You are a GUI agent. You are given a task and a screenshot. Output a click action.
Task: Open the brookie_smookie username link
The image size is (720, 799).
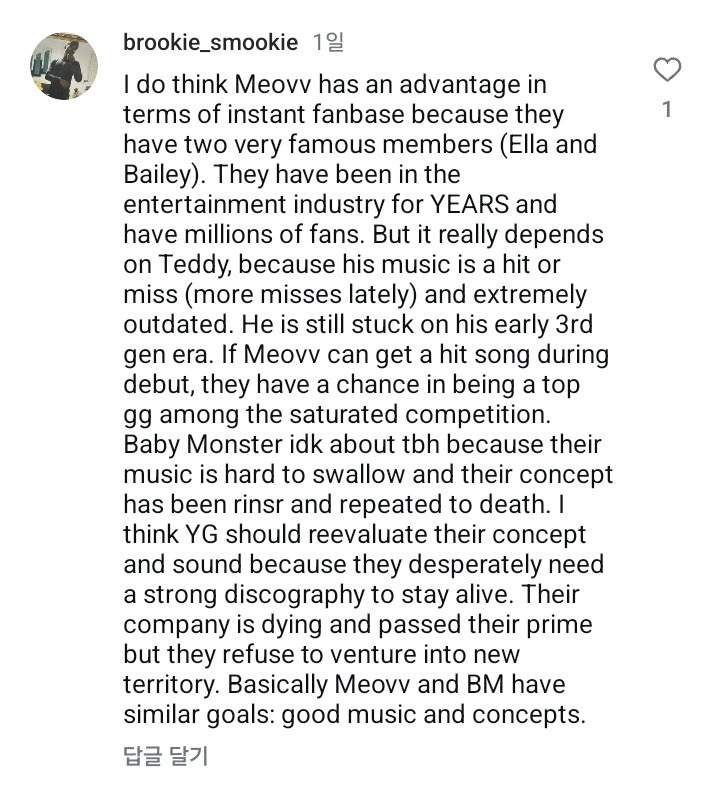(210, 42)
